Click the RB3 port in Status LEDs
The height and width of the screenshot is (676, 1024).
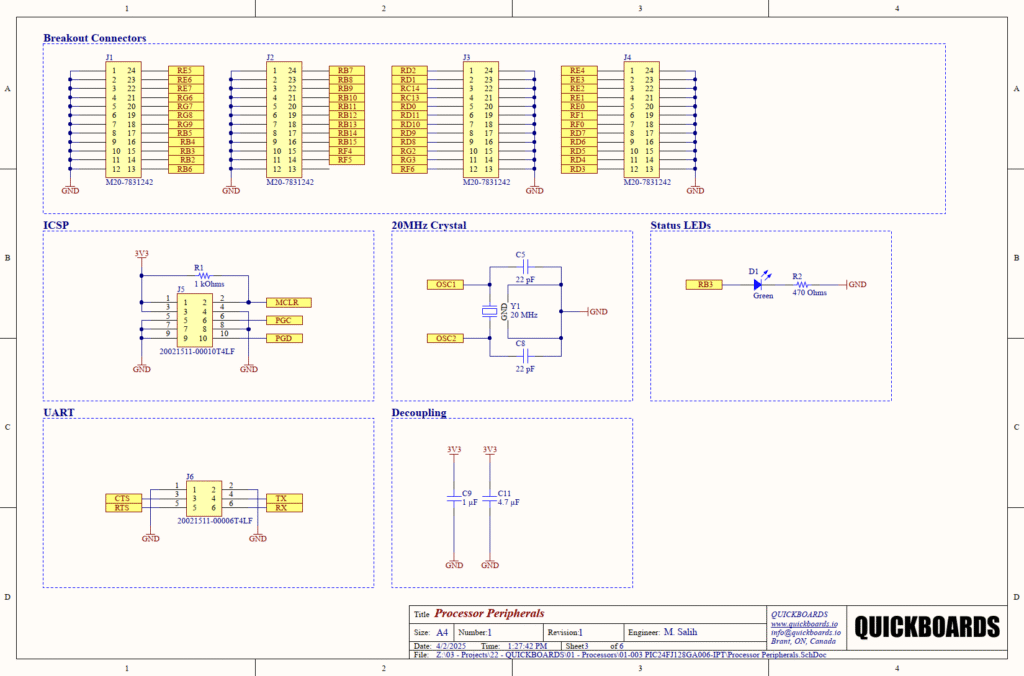tap(704, 285)
